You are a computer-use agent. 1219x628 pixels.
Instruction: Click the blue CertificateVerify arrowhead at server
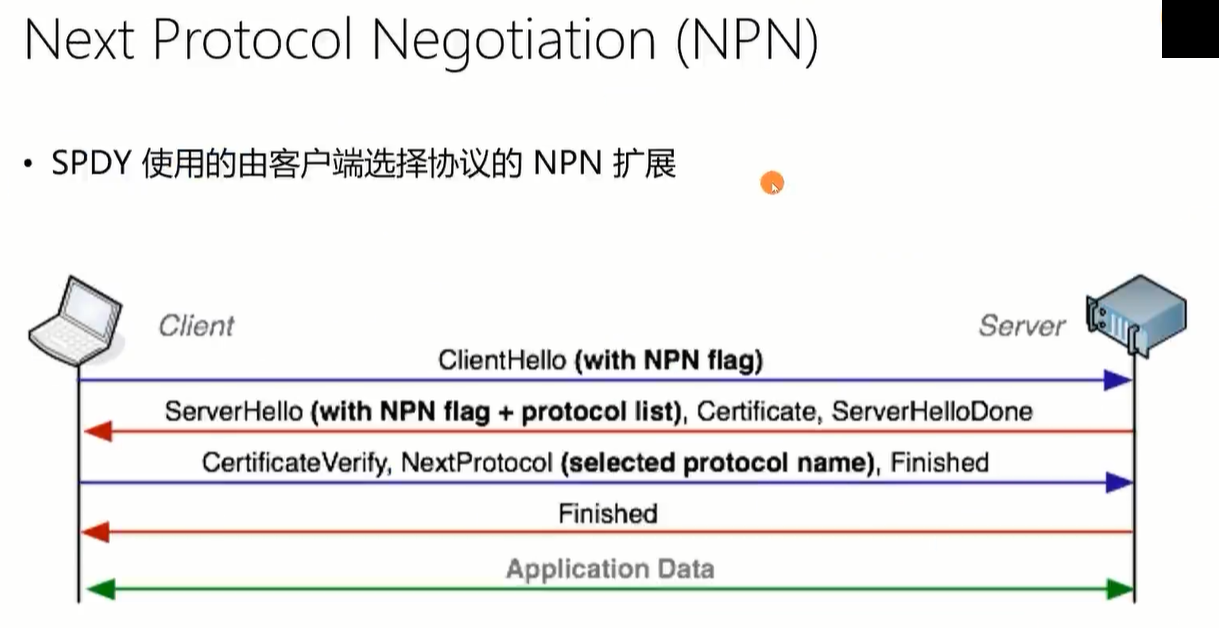click(x=1118, y=483)
